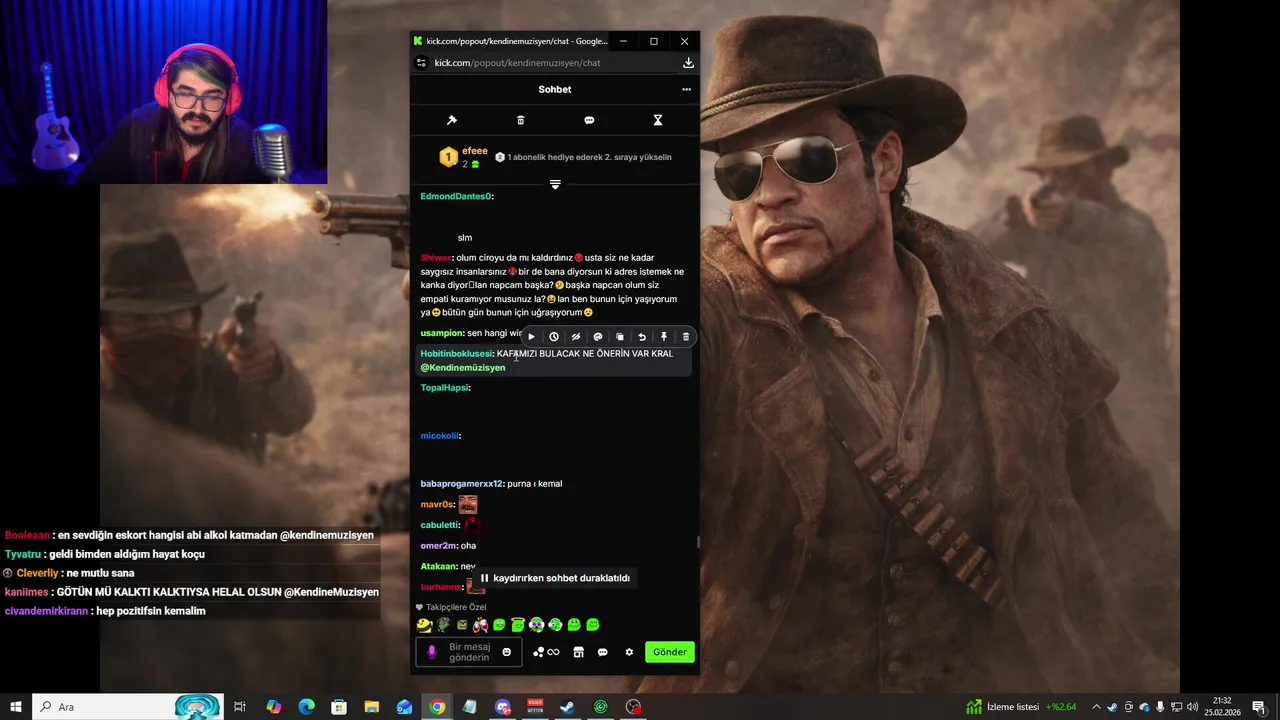The width and height of the screenshot is (1280, 720).
Task: Click username usampion in chat
Action: [x=441, y=333]
